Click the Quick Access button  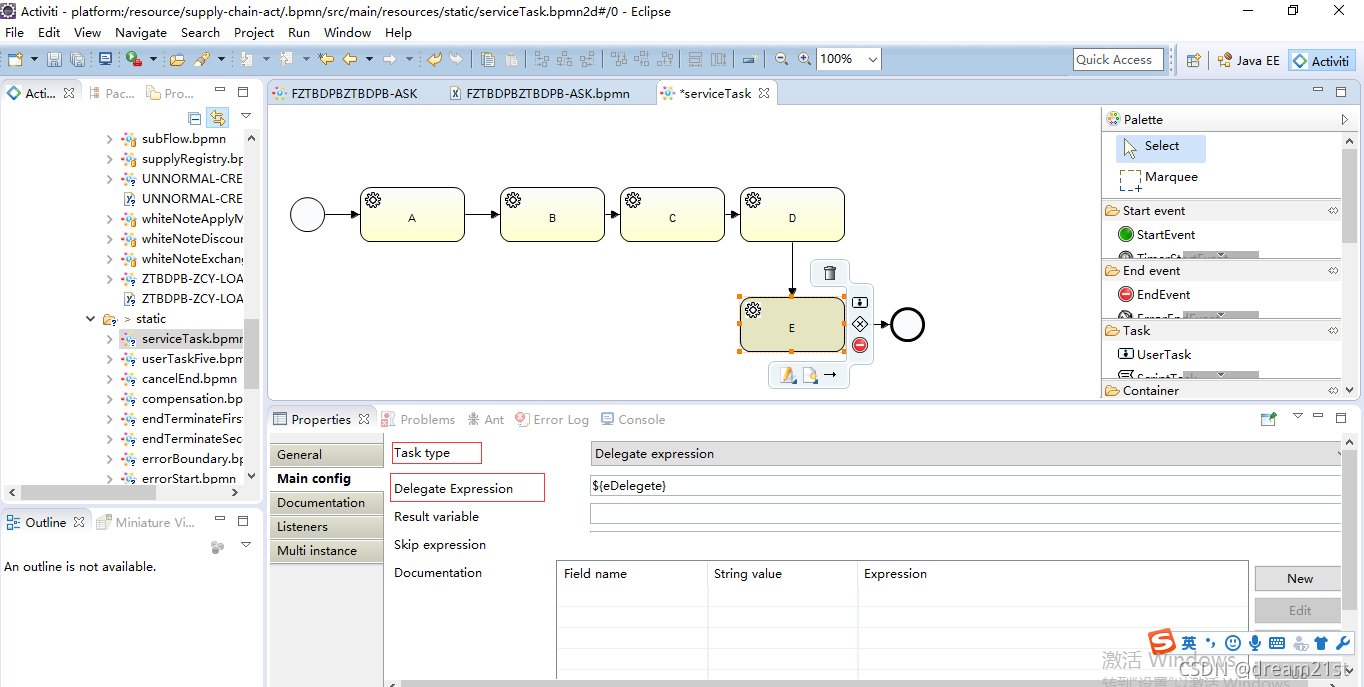pos(1117,59)
